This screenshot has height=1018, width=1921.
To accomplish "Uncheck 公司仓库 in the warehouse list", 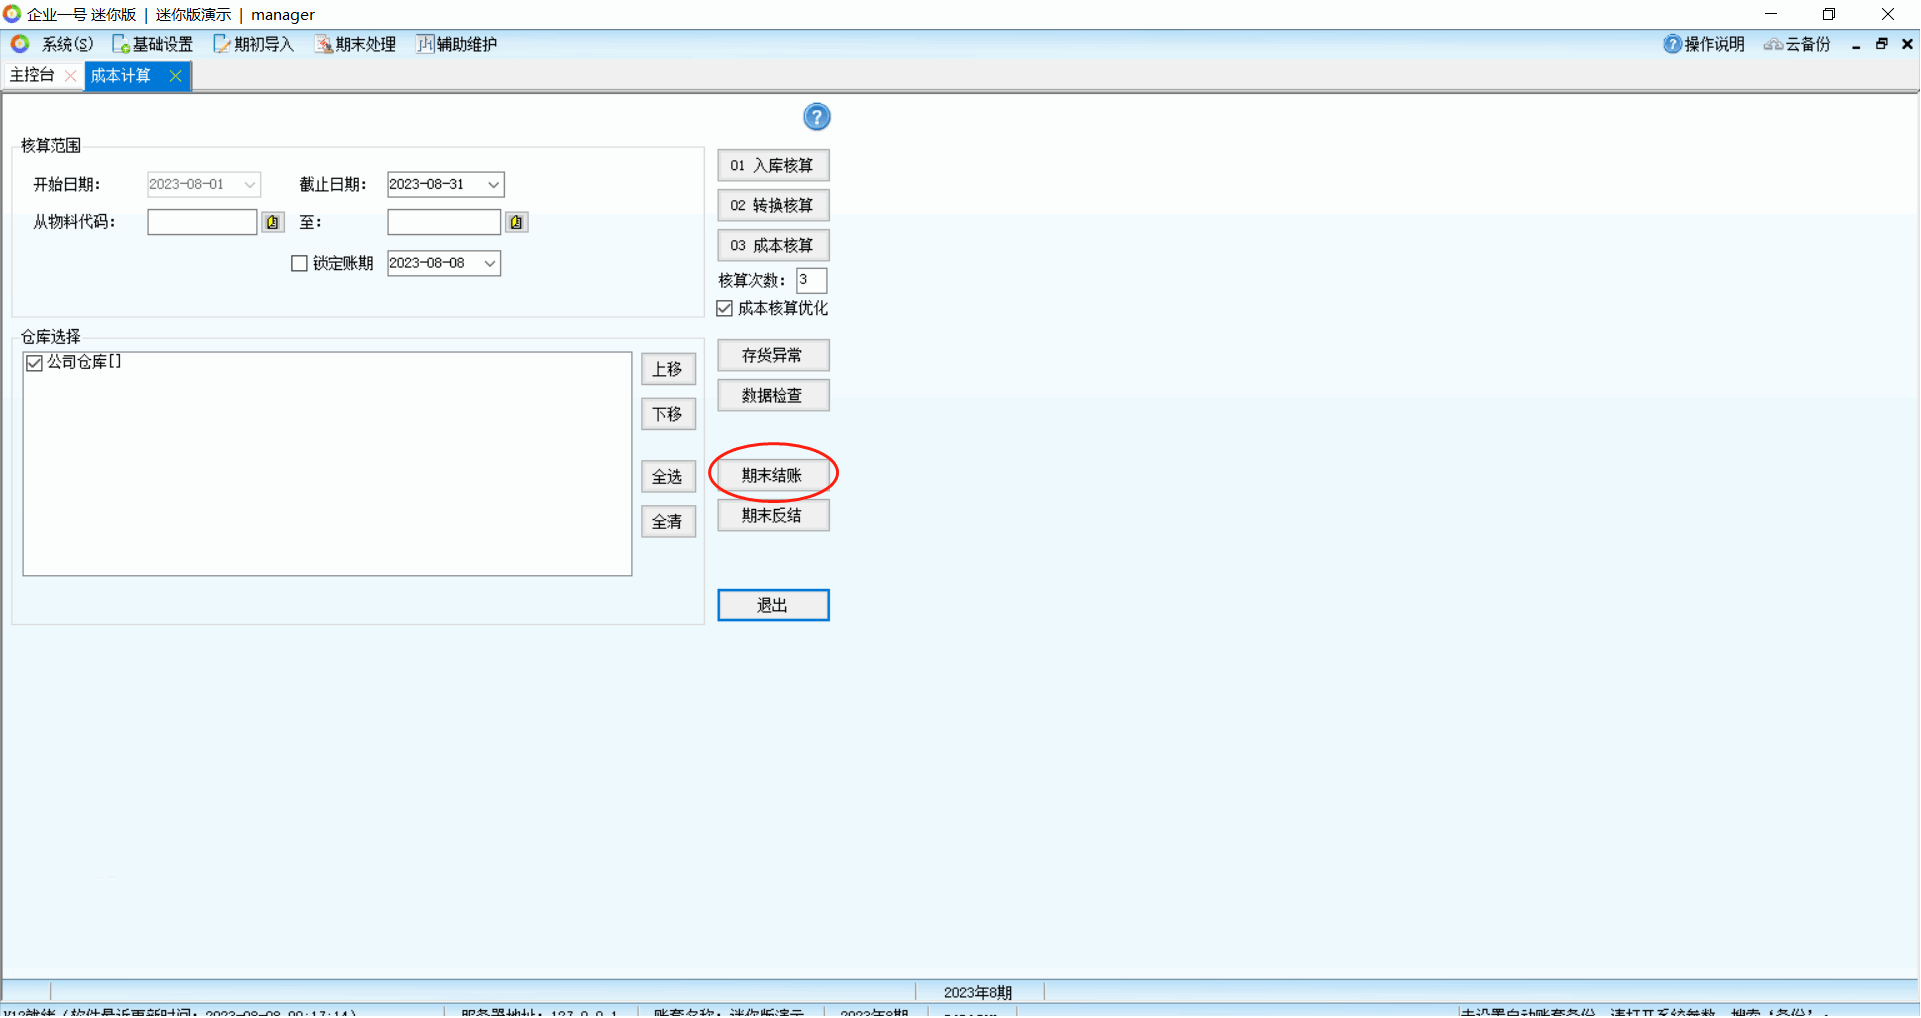I will [x=35, y=363].
